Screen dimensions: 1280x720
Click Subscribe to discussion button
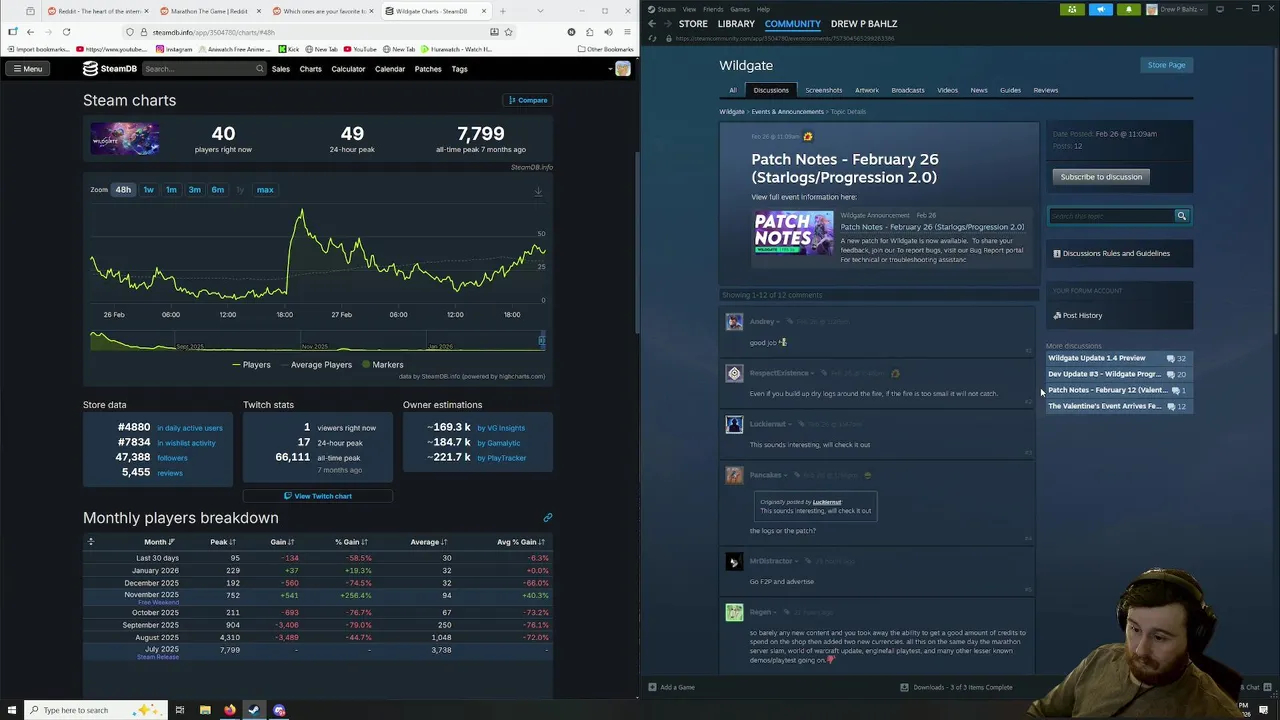1101,177
